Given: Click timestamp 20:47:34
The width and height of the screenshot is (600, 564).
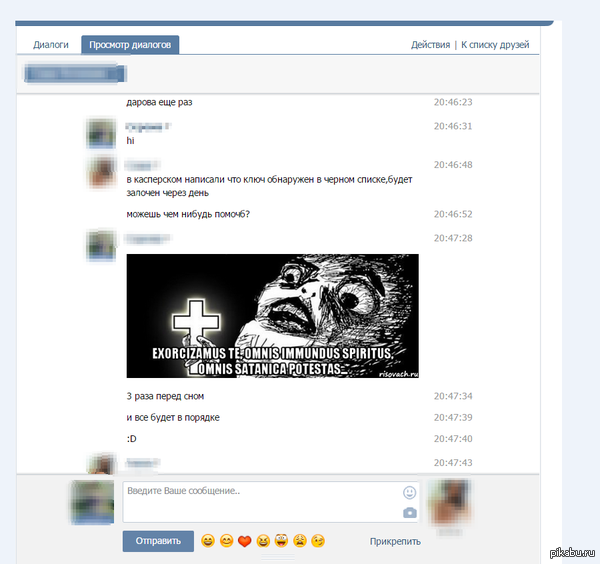Looking at the screenshot, I should (x=453, y=396).
